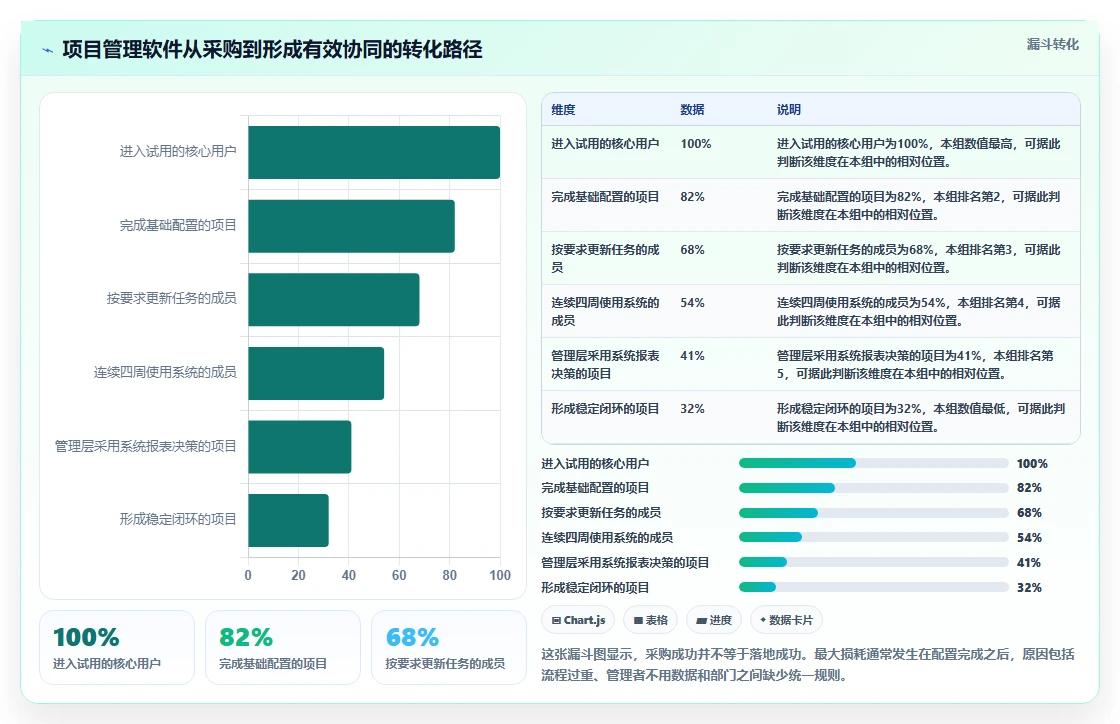Click the bar for 按要求更新任务的成员 in chart

334,300
